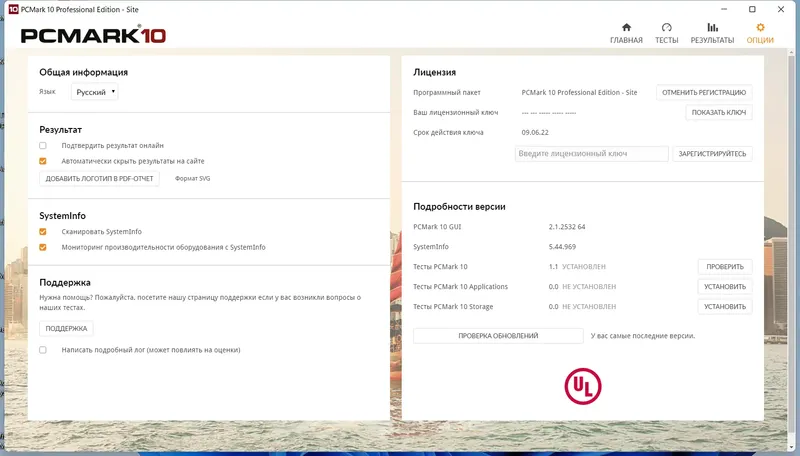Click the Общая информация heading

[x=84, y=72]
